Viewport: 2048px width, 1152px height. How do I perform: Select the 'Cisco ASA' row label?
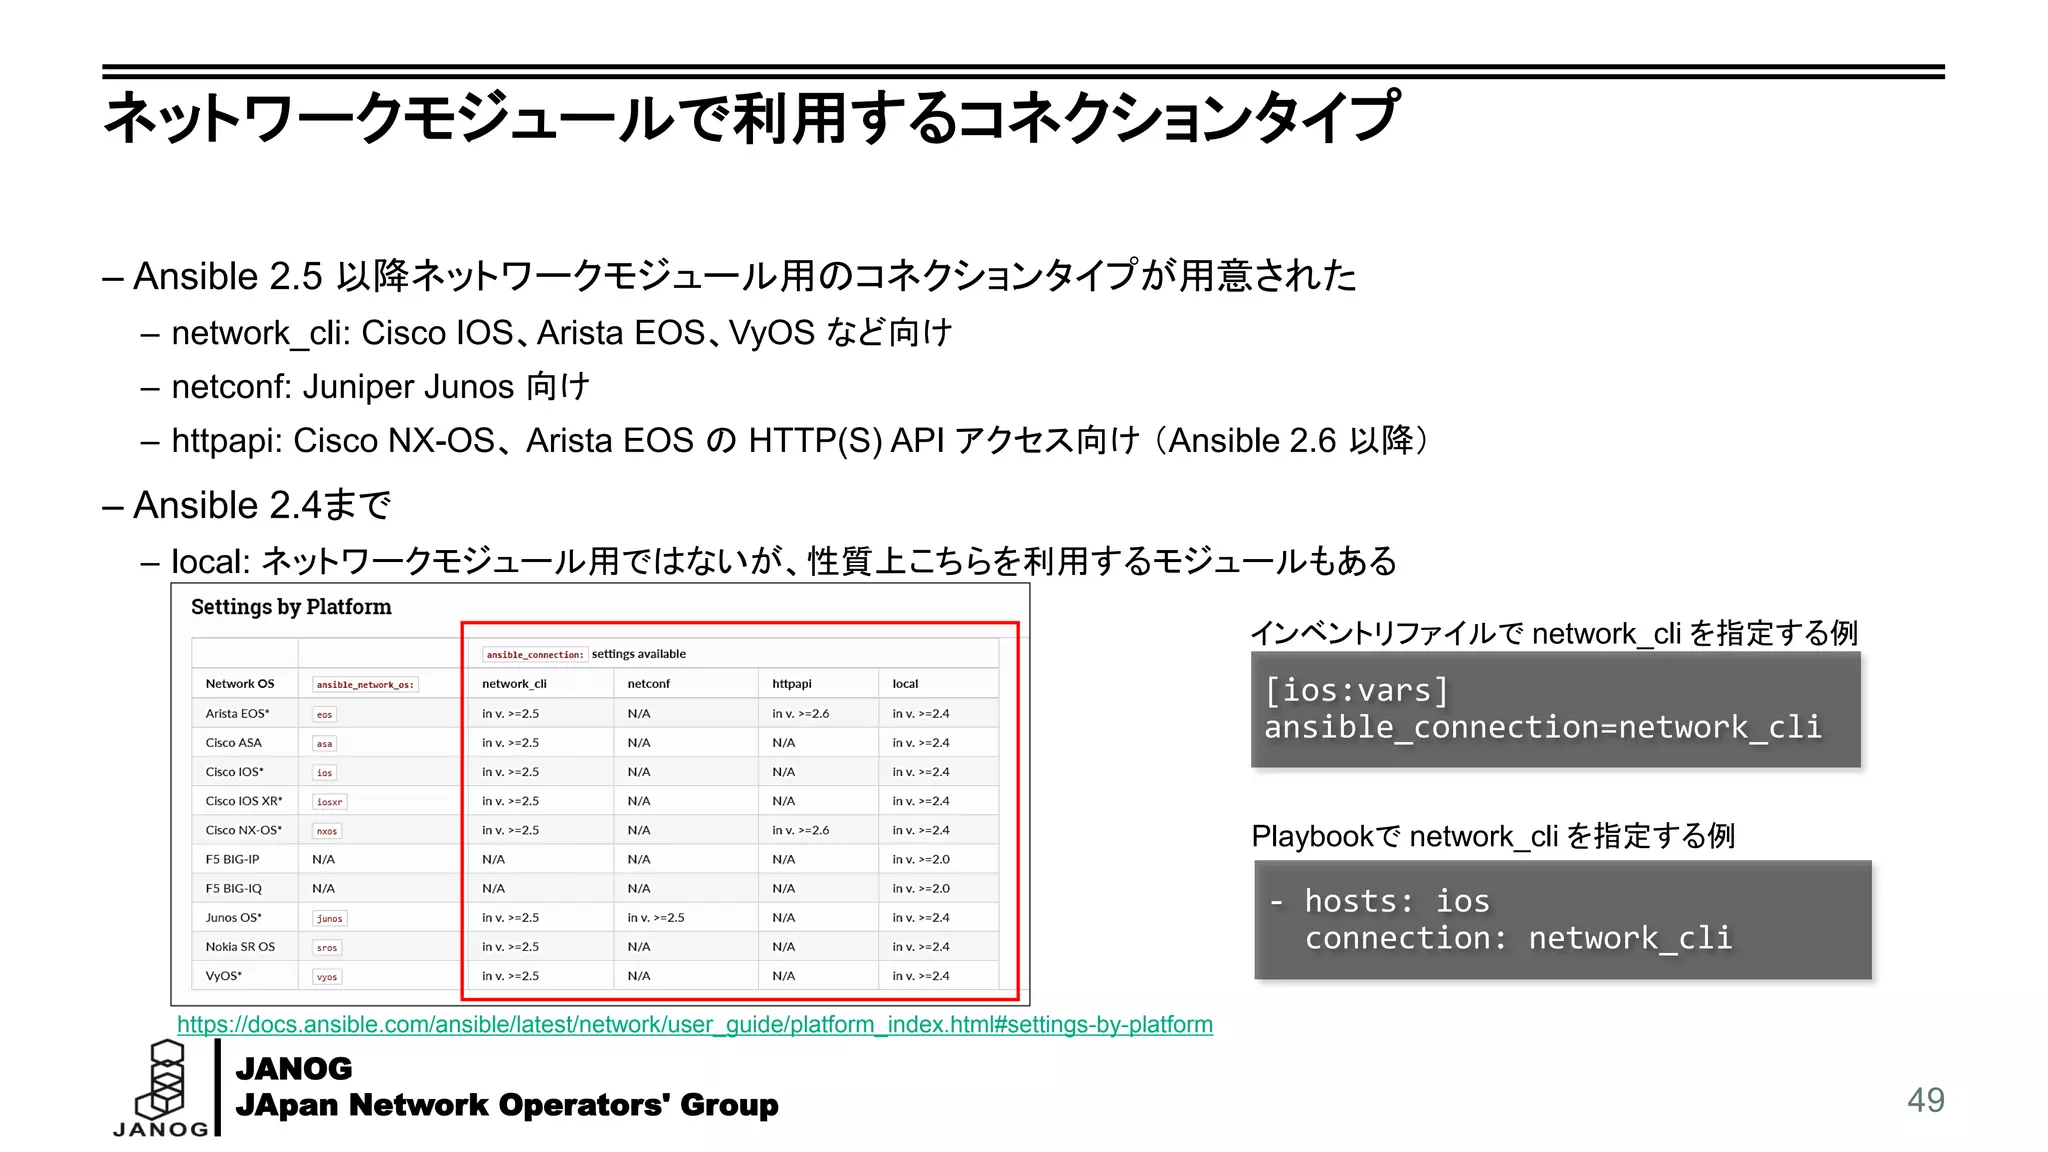(233, 742)
